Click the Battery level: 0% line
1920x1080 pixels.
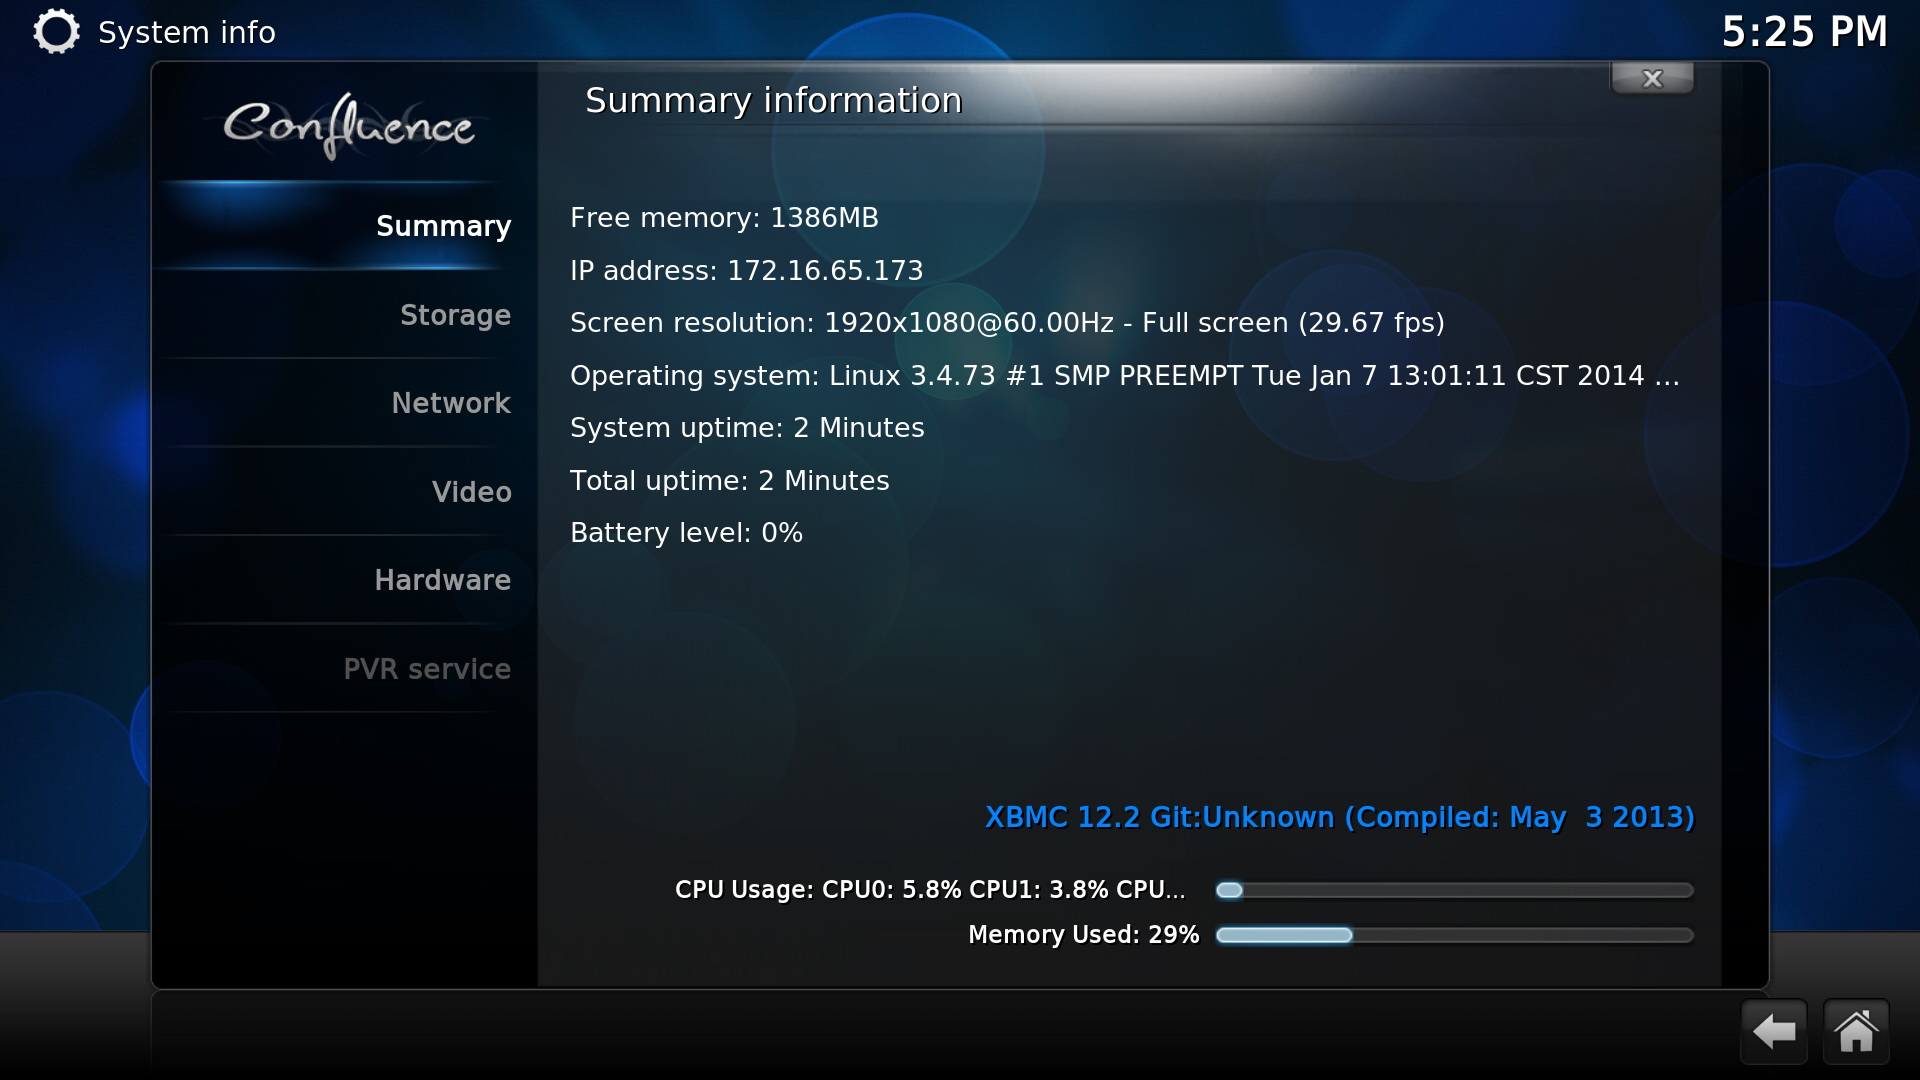click(686, 533)
